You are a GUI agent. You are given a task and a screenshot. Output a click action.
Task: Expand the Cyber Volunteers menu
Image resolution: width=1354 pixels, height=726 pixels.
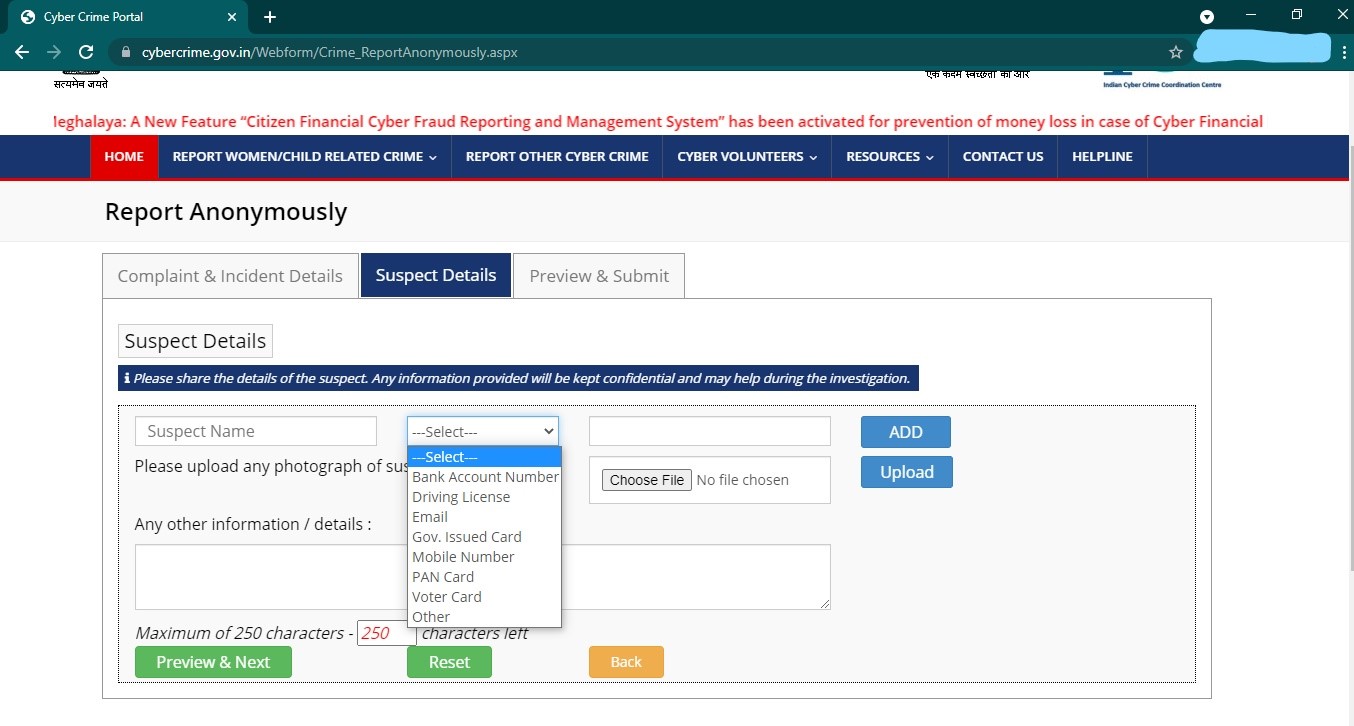coord(745,157)
